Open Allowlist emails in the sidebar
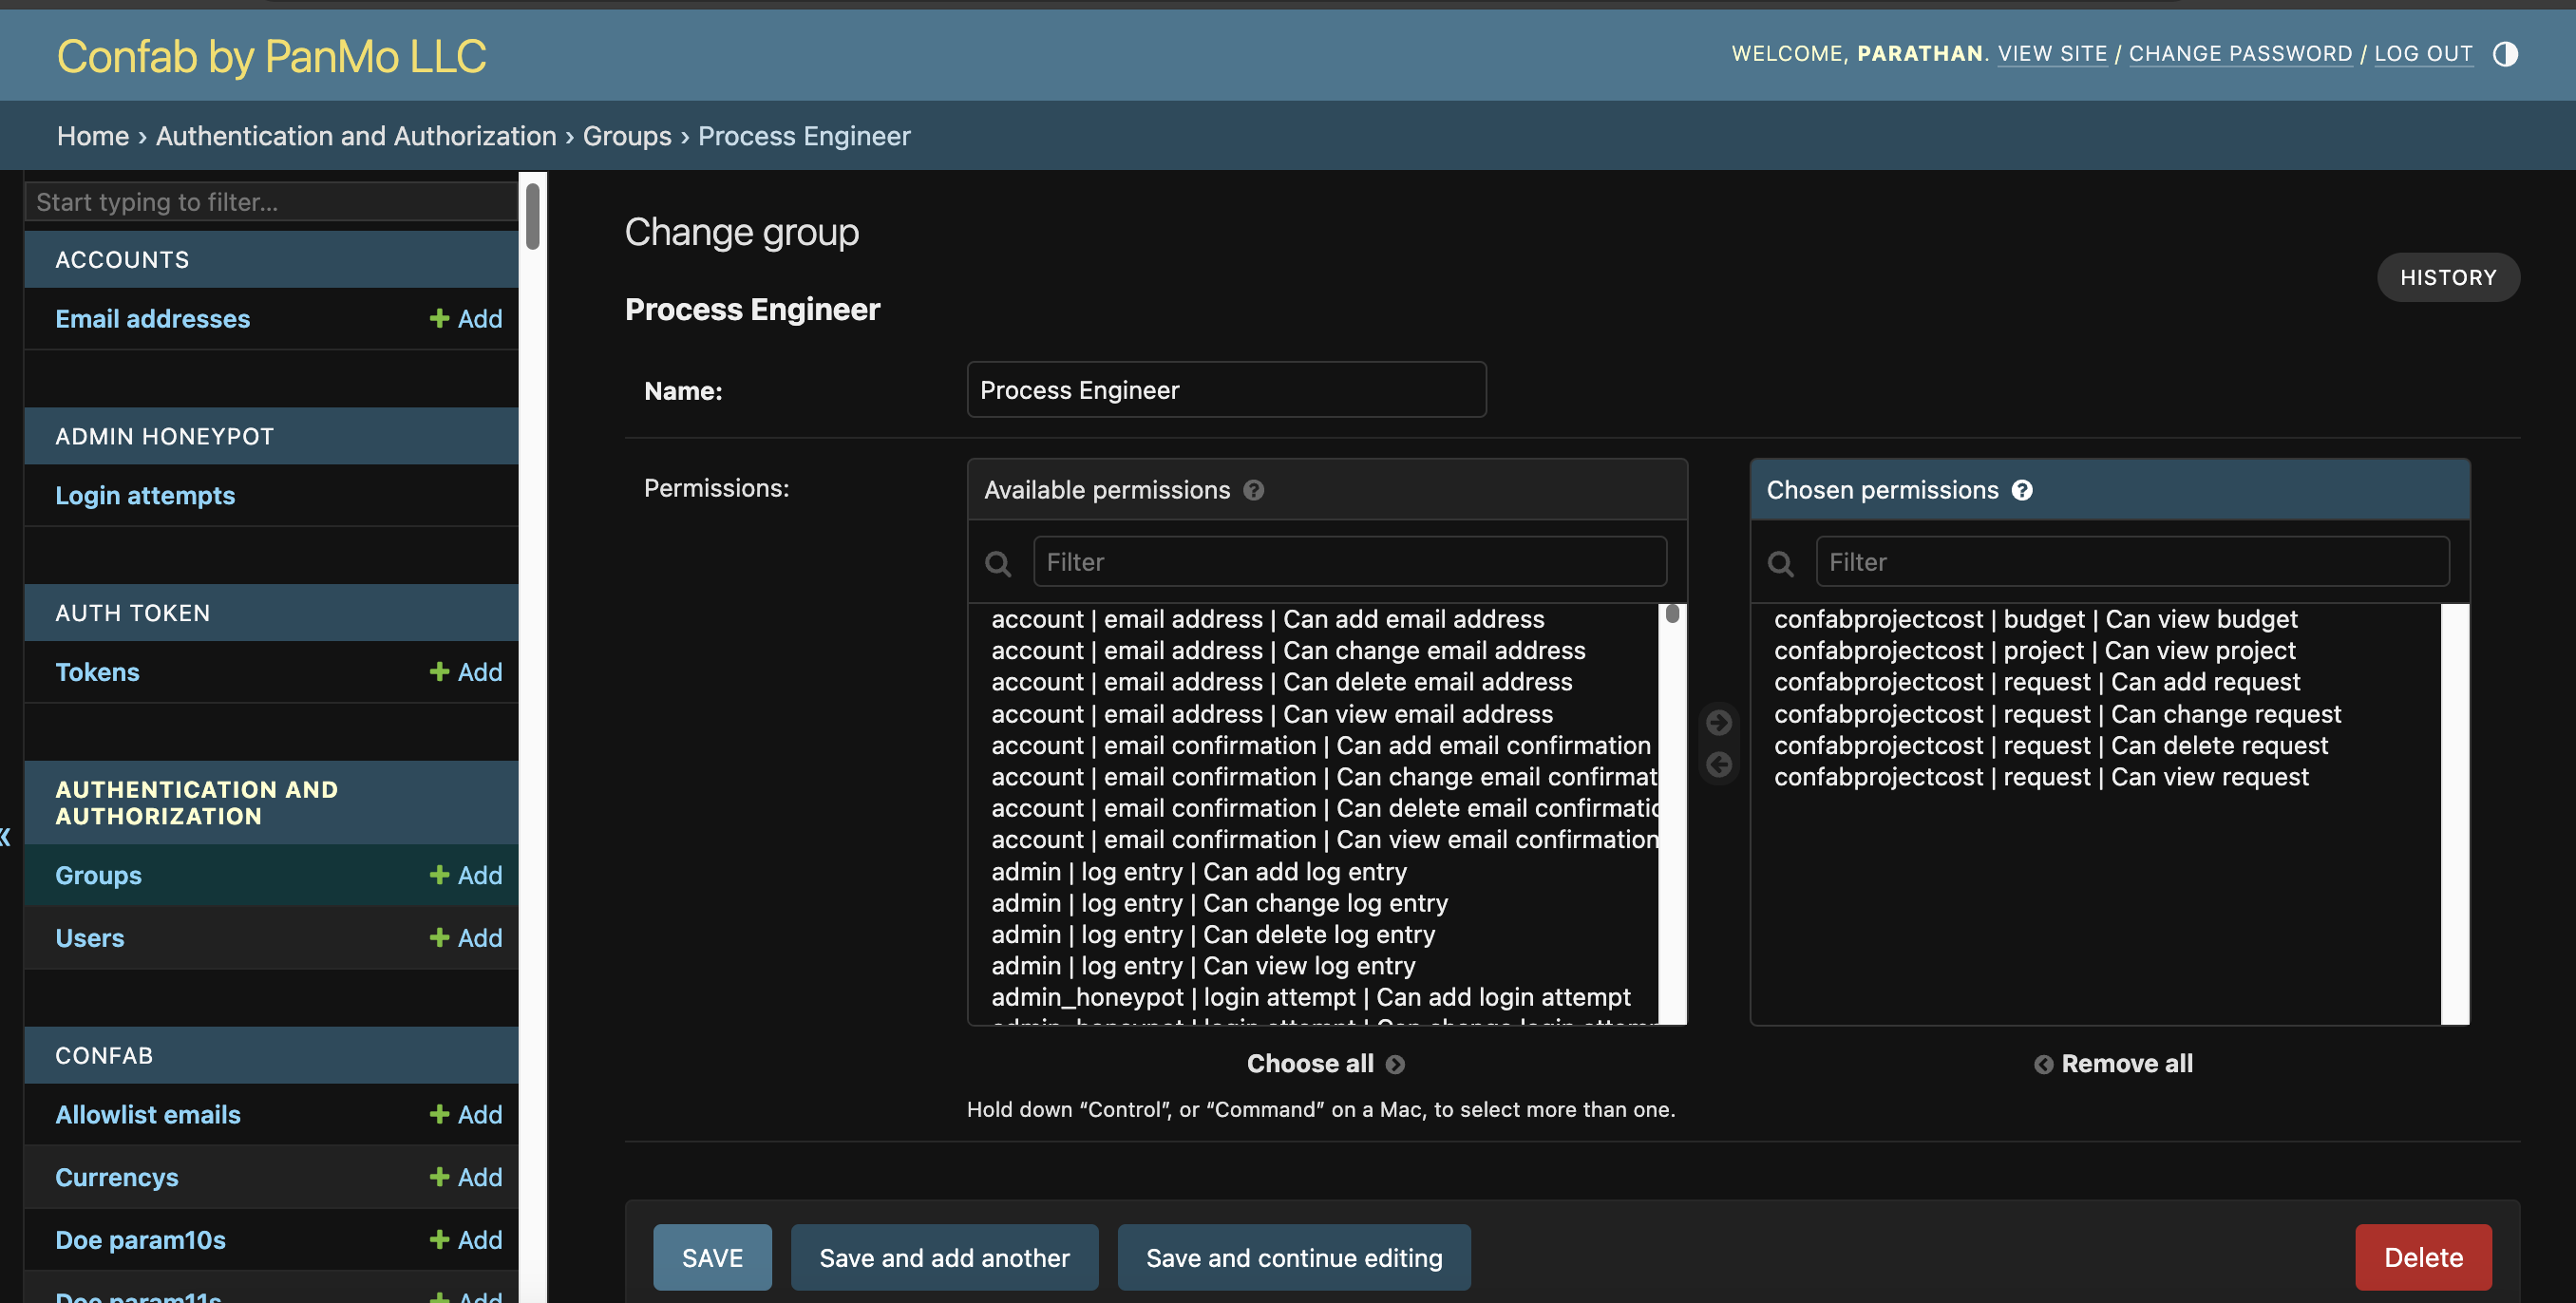 (x=148, y=1114)
